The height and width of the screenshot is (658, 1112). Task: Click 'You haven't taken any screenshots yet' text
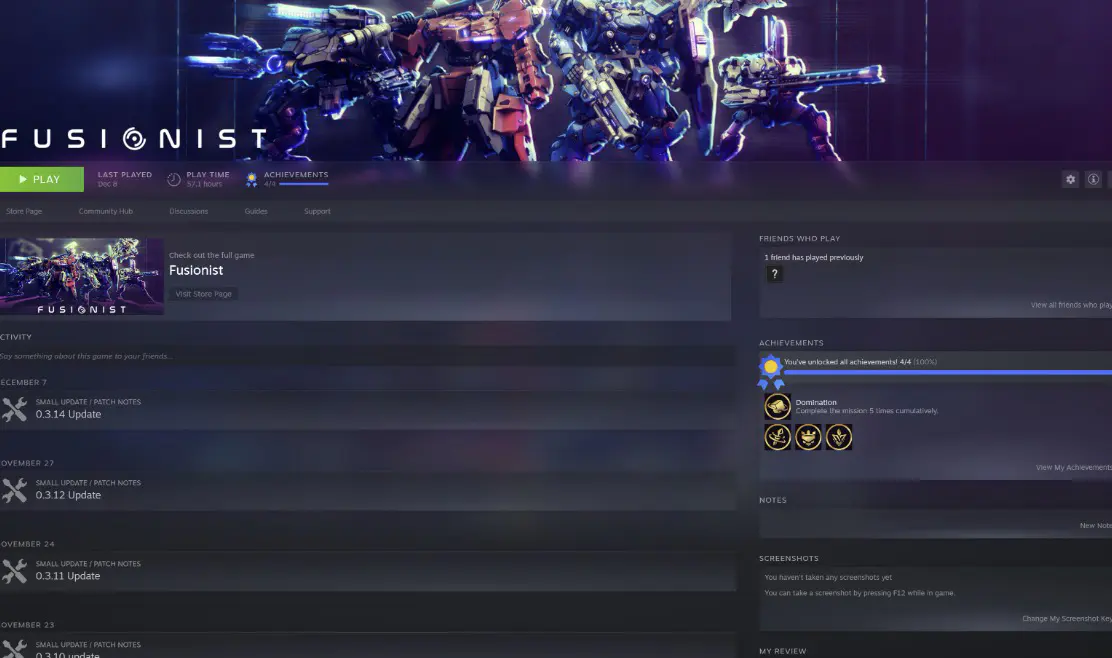pyautogui.click(x=828, y=577)
